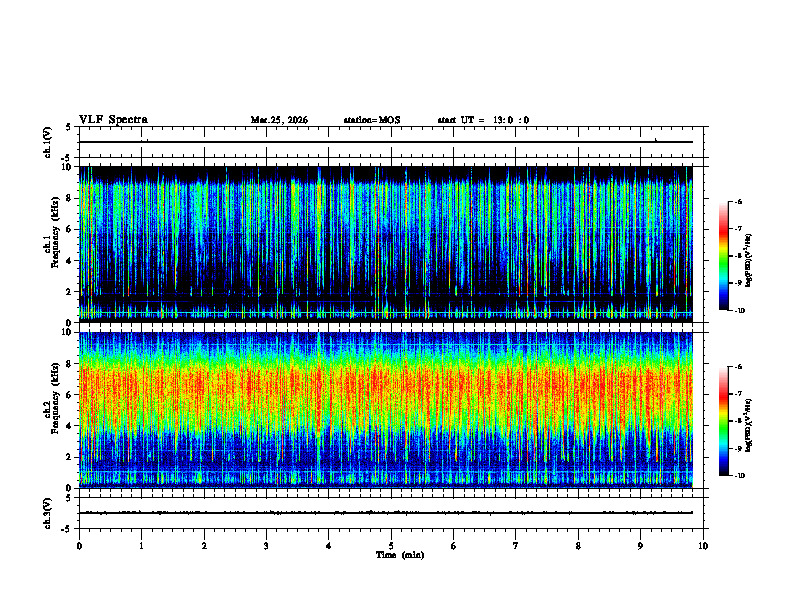The image size is (792, 612).
Task: Click the '7' tick on the time axis
Action: click(516, 546)
